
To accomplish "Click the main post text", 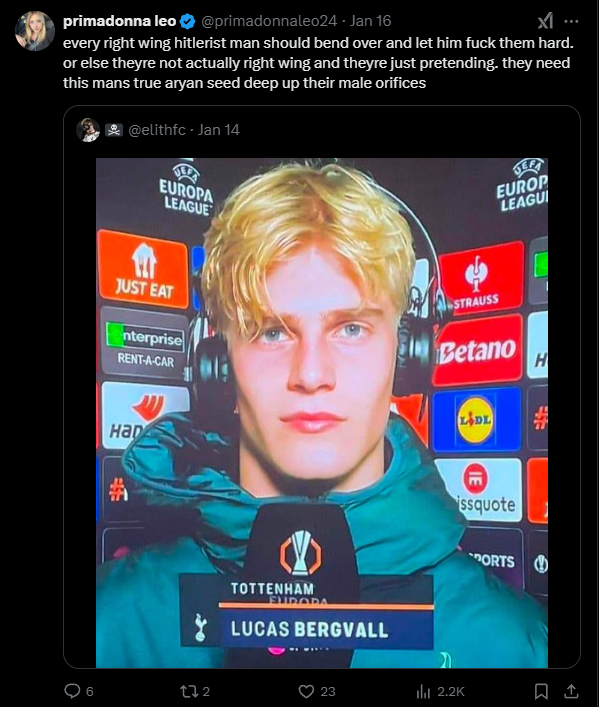I will coord(318,63).
